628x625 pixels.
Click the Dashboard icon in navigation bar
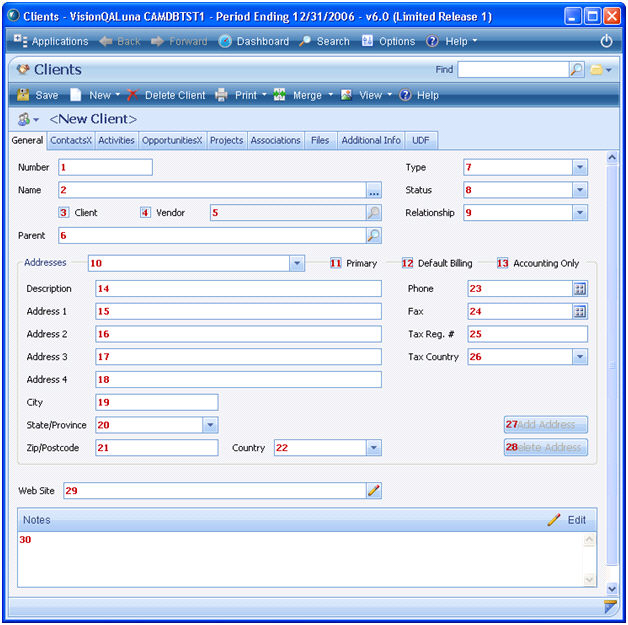pyautogui.click(x=225, y=41)
